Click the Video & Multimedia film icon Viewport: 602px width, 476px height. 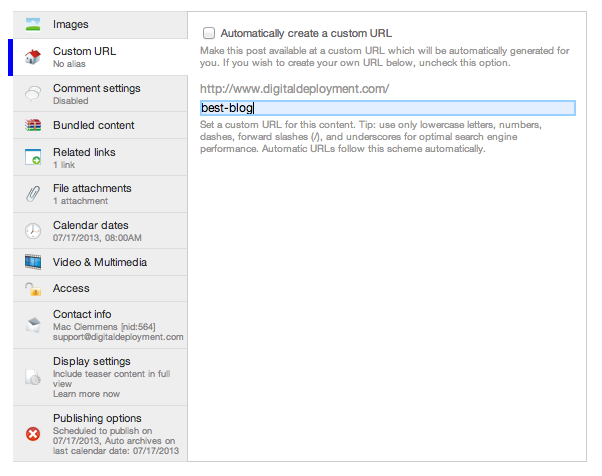click(x=33, y=262)
